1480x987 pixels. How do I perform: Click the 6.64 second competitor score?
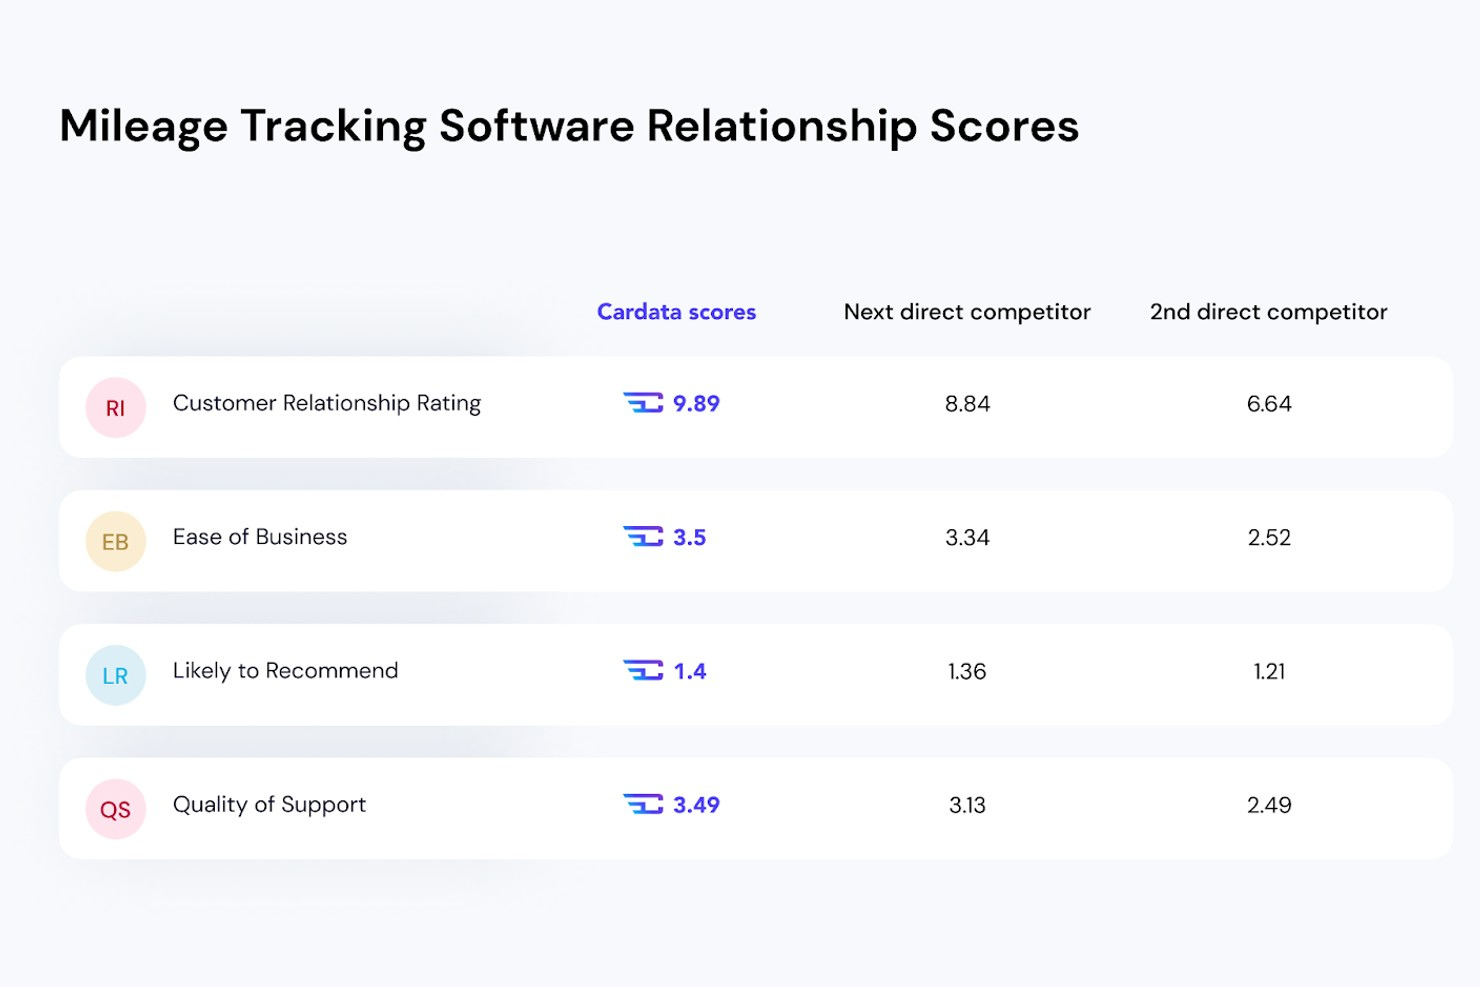[x=1269, y=404]
